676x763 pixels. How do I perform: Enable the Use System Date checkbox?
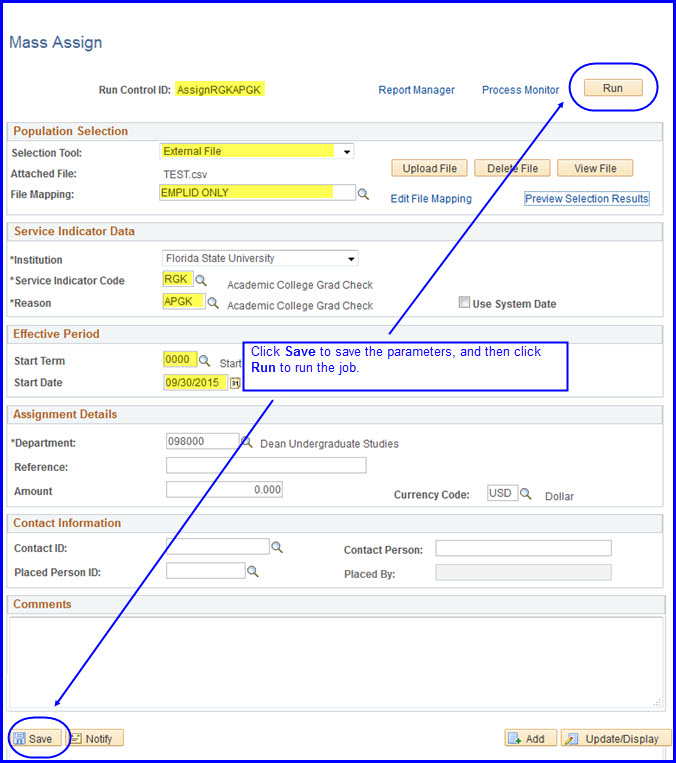(464, 303)
